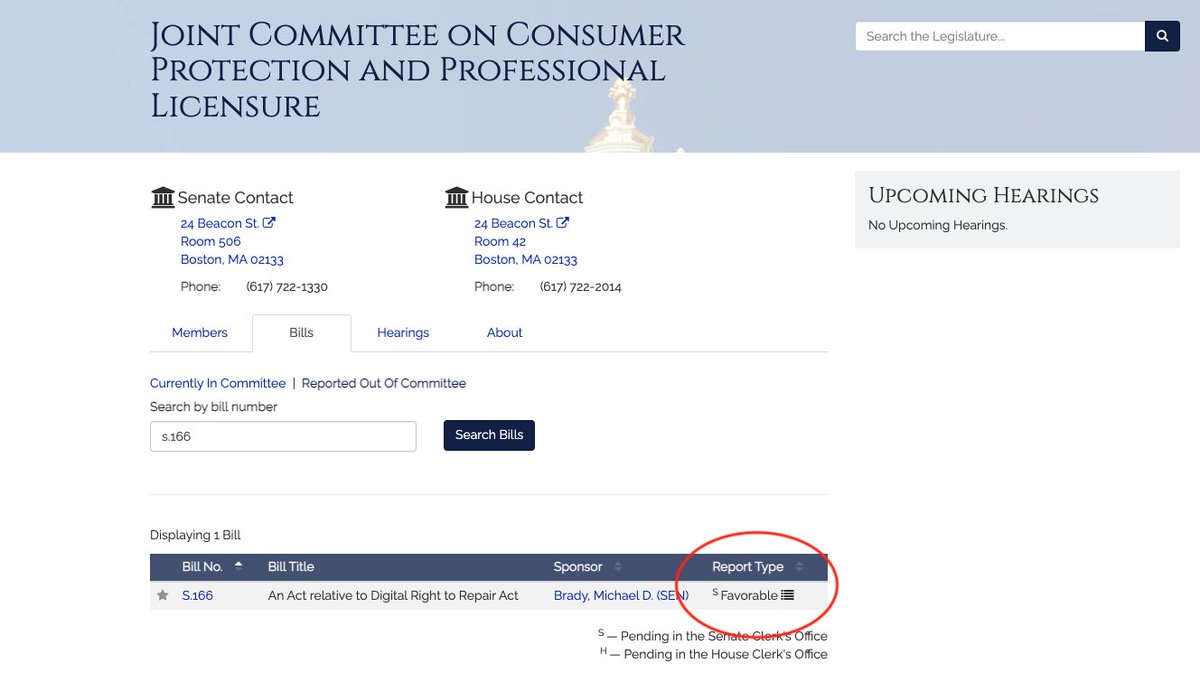Open the Favorable report list icon
Image resolution: width=1200 pixels, height=673 pixels.
click(788, 595)
